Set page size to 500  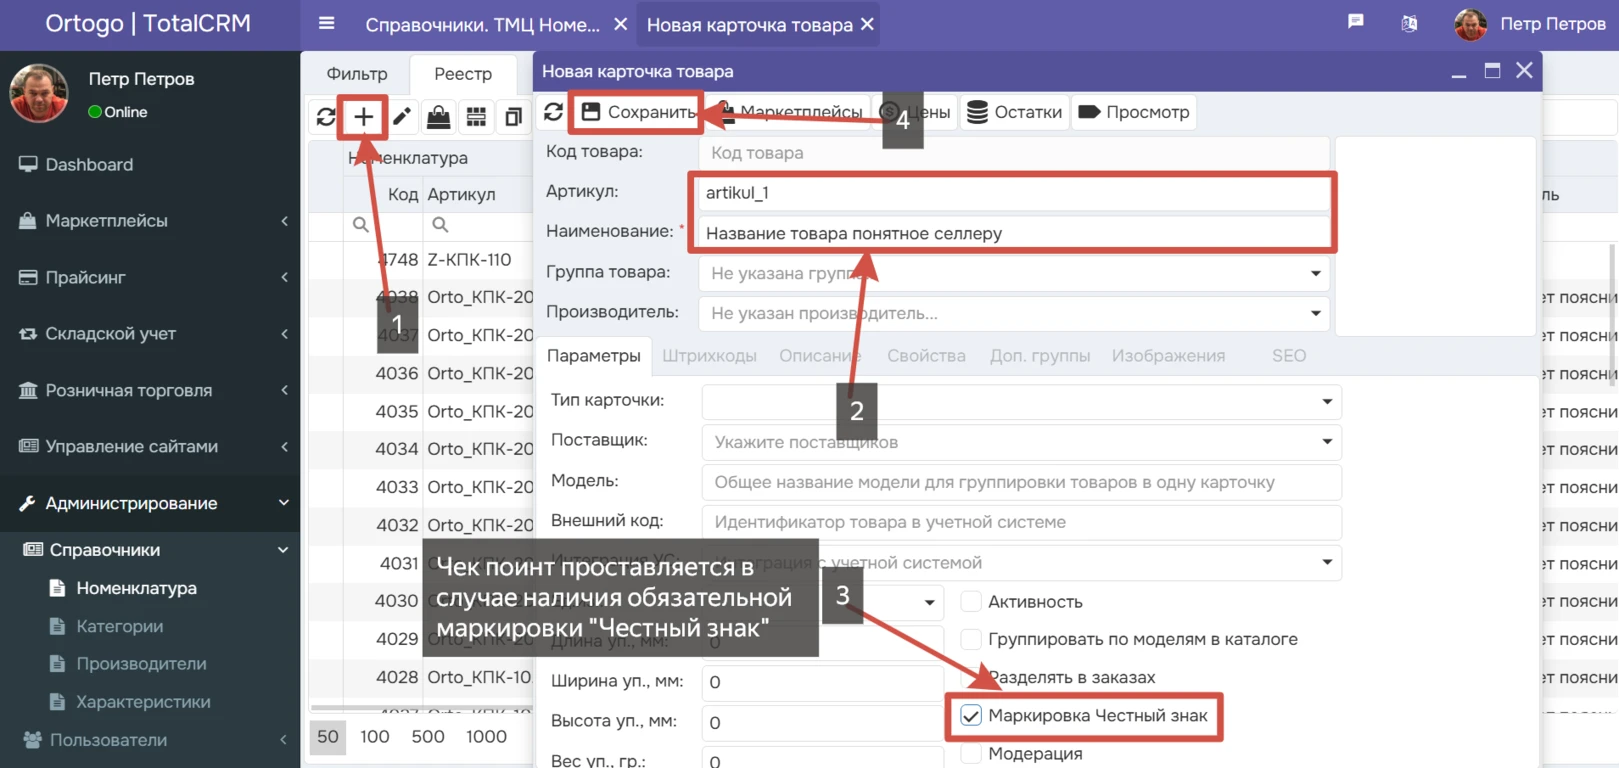click(428, 737)
